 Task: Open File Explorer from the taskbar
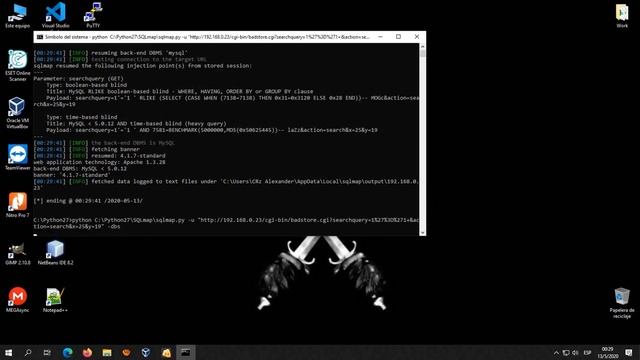coord(107,352)
